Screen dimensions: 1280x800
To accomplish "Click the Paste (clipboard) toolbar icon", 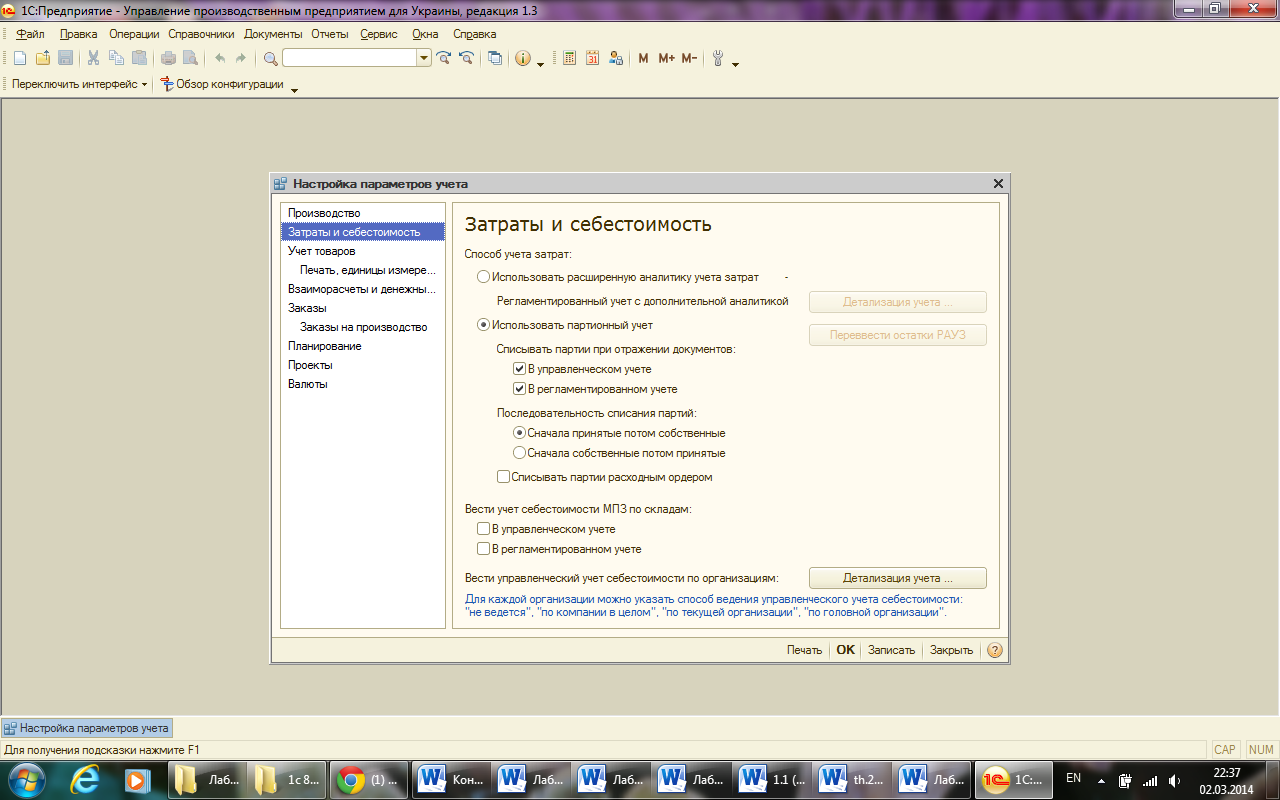I will pos(139,58).
